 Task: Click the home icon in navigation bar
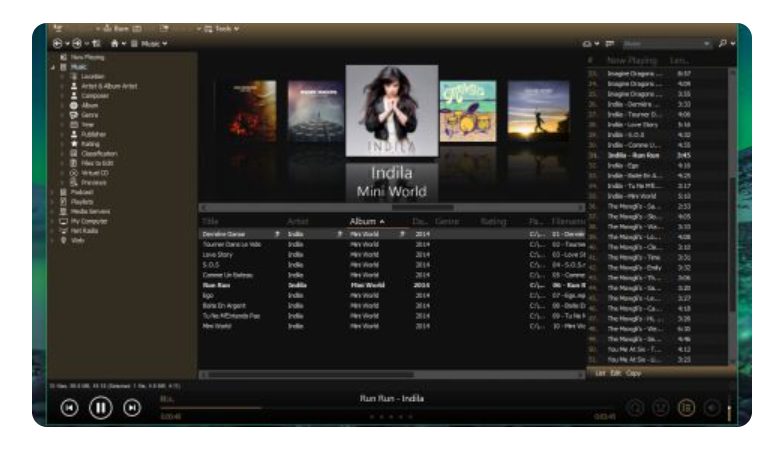click(x=116, y=44)
